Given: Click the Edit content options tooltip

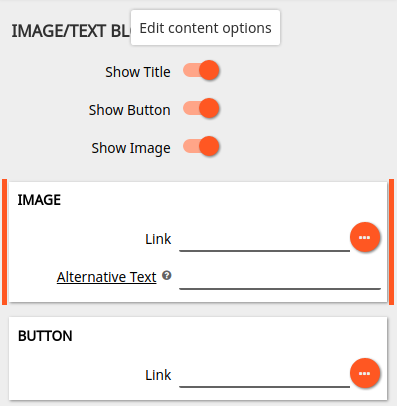Looking at the screenshot, I should tap(205, 28).
